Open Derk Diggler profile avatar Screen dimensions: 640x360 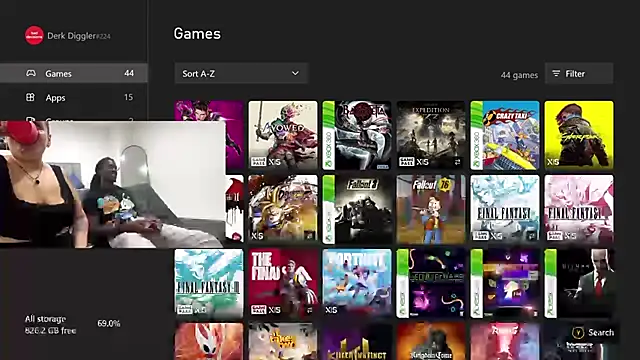tap(34, 36)
